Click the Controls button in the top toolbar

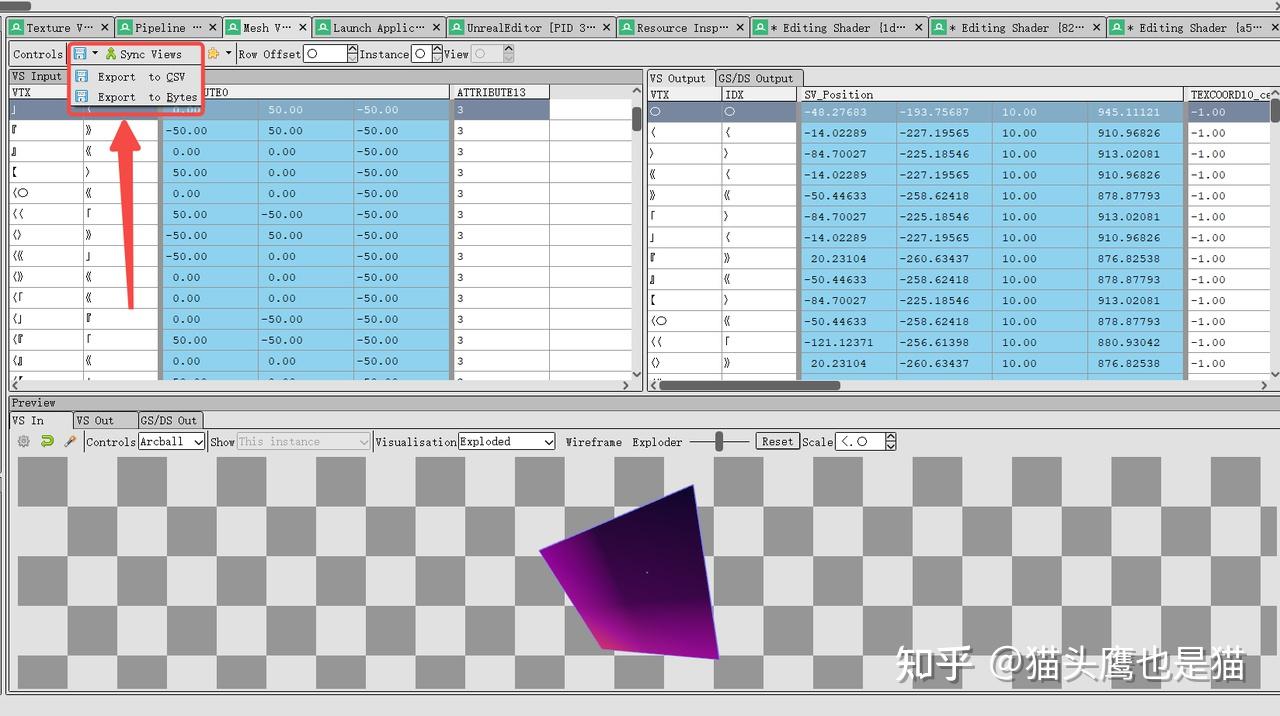[x=37, y=54]
